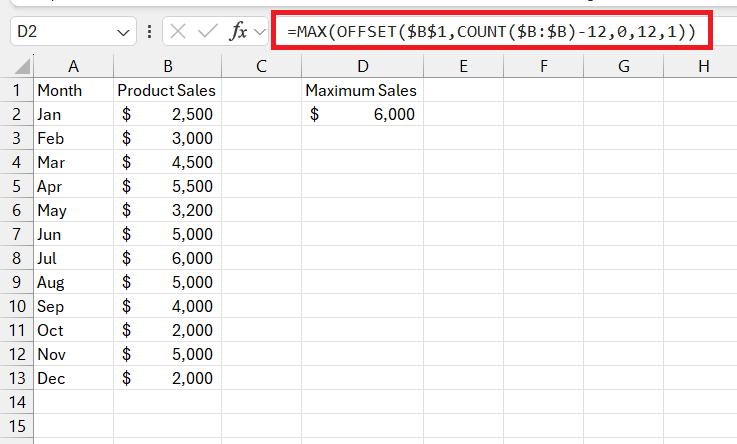
Task: Click the Feb cell
Action: coord(73,138)
